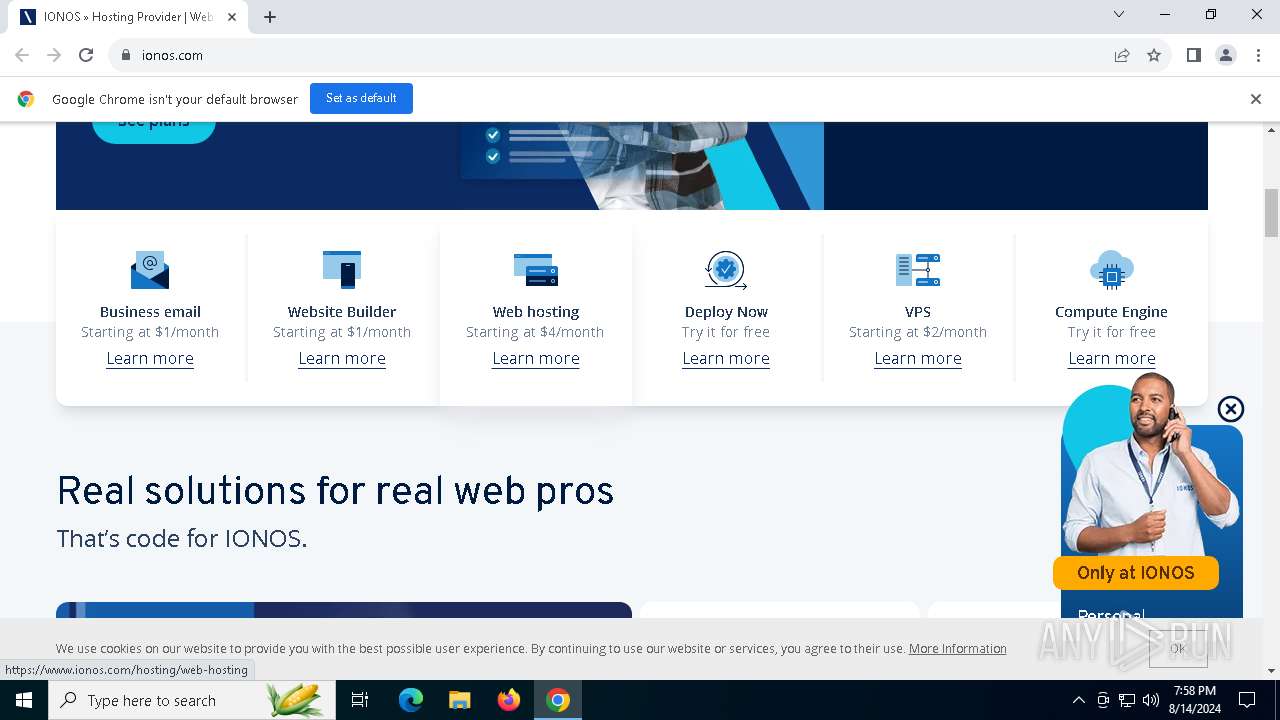Open a new browser tab

tap(270, 17)
